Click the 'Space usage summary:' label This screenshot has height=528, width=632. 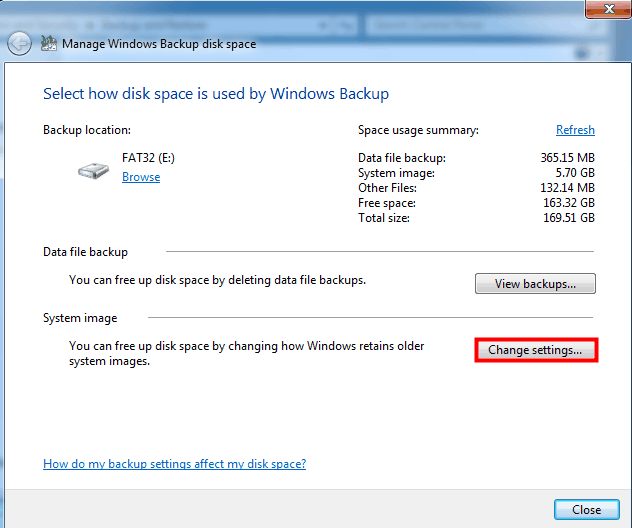coord(418,130)
